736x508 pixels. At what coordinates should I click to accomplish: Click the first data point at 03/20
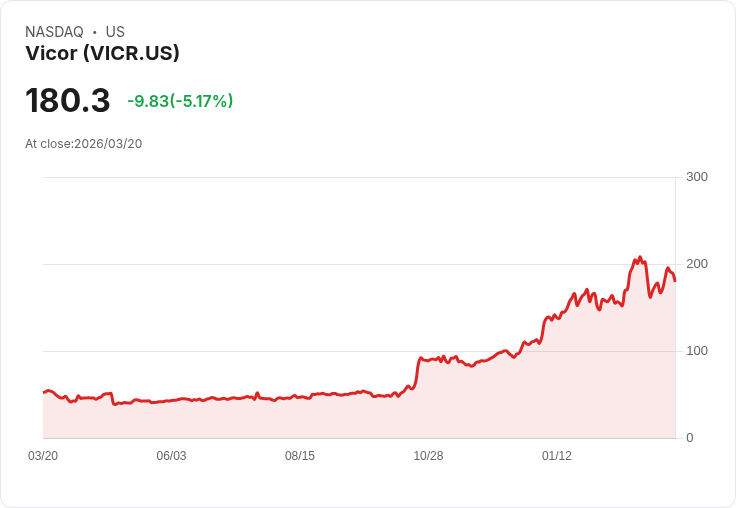point(44,392)
